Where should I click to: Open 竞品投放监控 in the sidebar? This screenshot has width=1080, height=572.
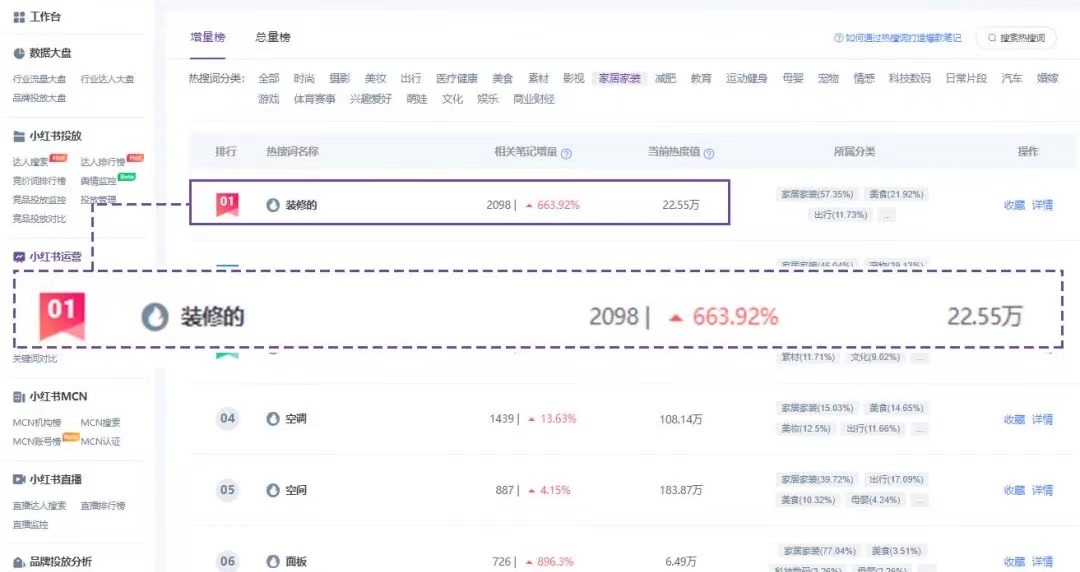pos(39,200)
